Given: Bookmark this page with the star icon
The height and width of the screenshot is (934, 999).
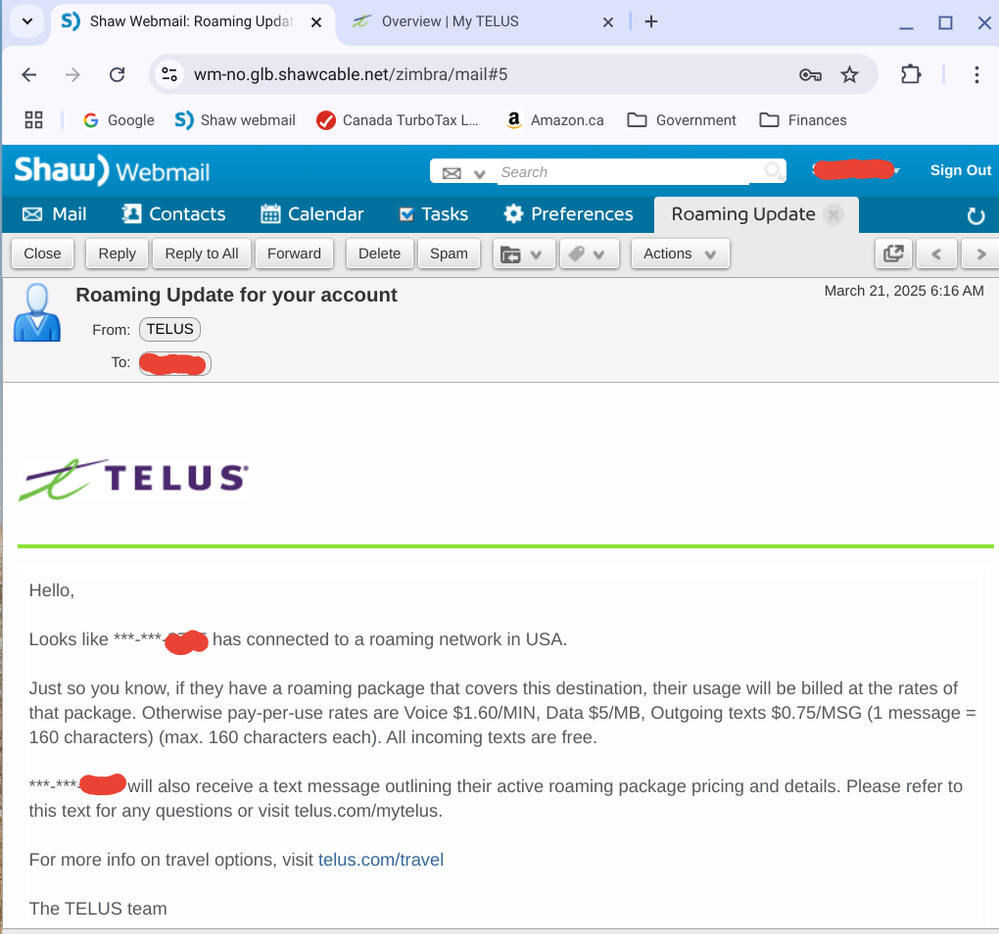Looking at the screenshot, I should click(850, 74).
